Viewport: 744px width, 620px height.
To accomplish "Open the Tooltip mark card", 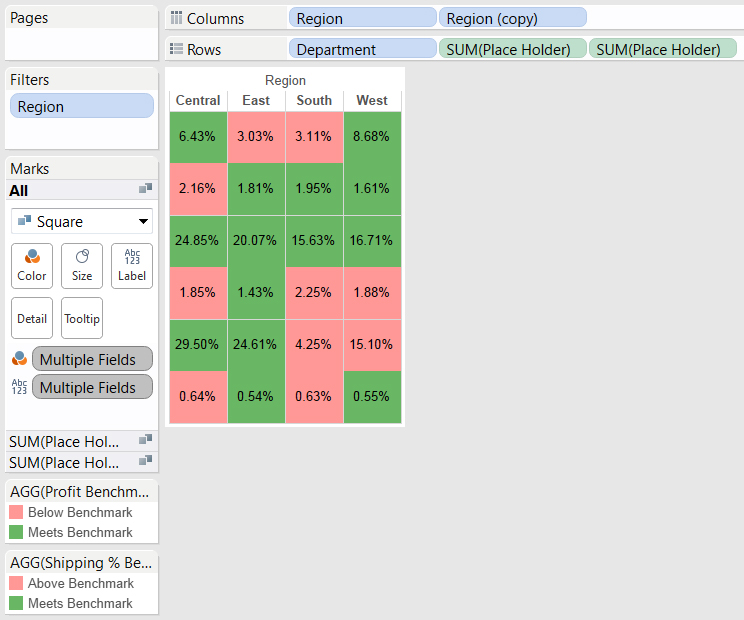I will pyautogui.click(x=82, y=318).
